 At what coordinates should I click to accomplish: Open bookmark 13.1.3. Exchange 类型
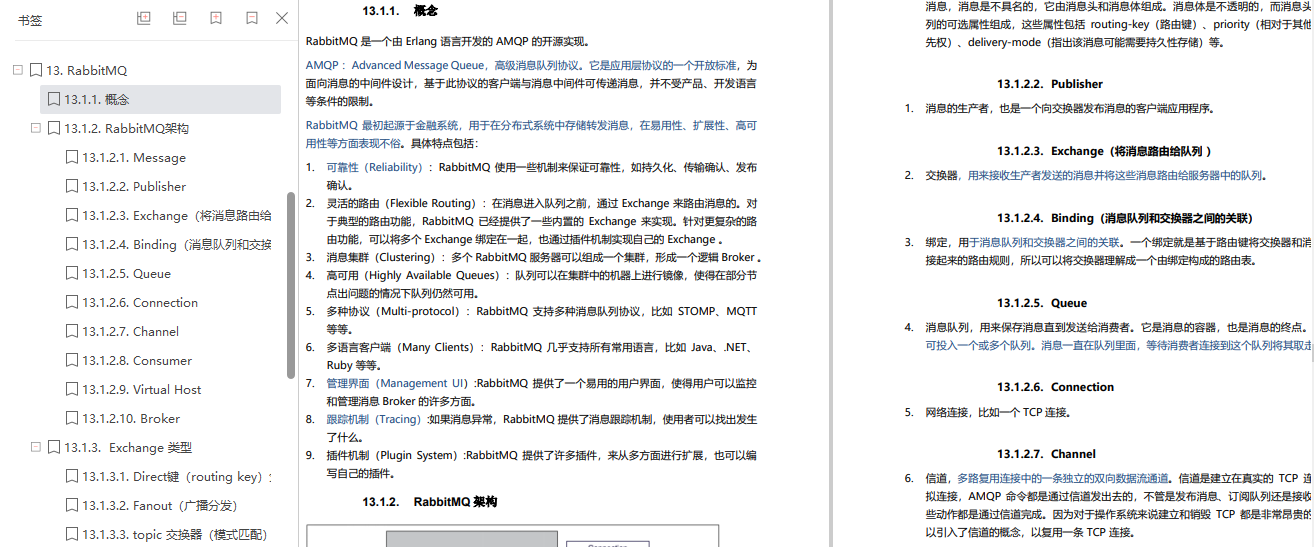[128, 447]
